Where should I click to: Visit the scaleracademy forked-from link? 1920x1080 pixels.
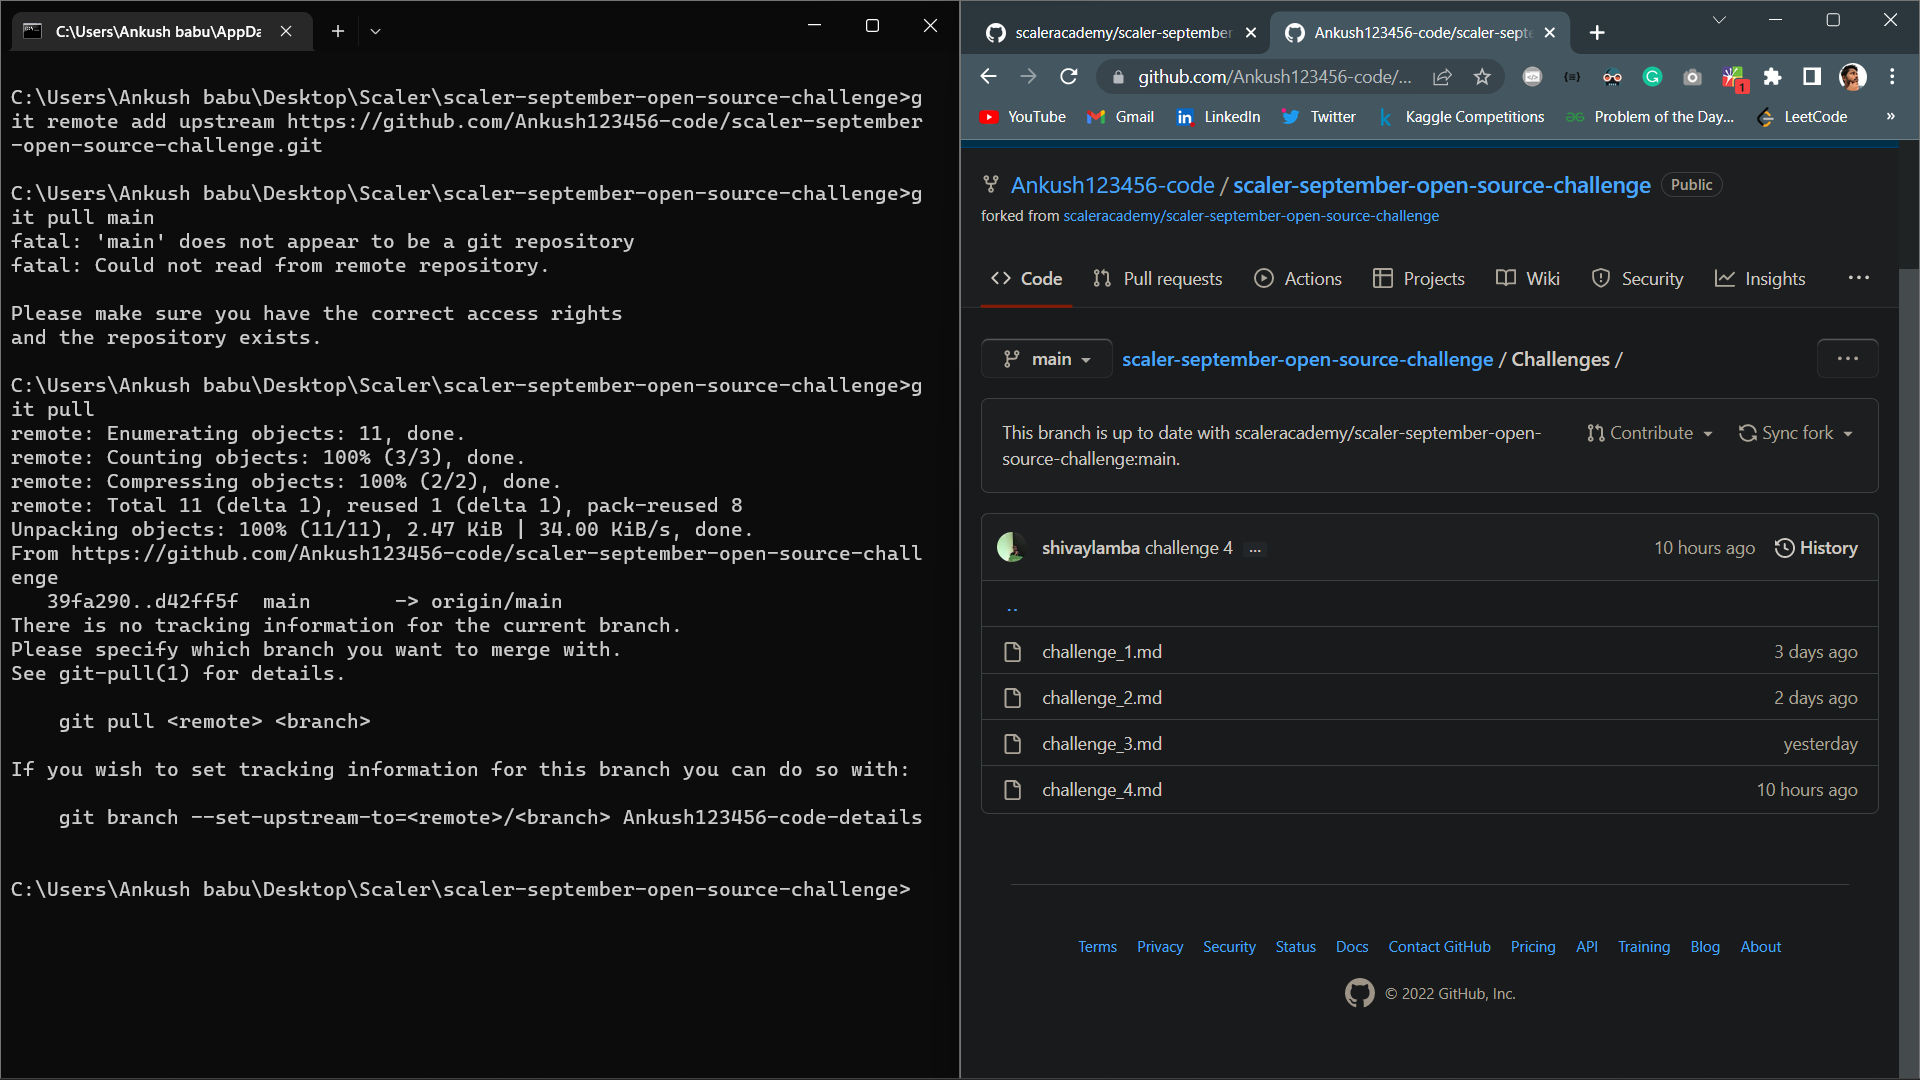pyautogui.click(x=1250, y=215)
